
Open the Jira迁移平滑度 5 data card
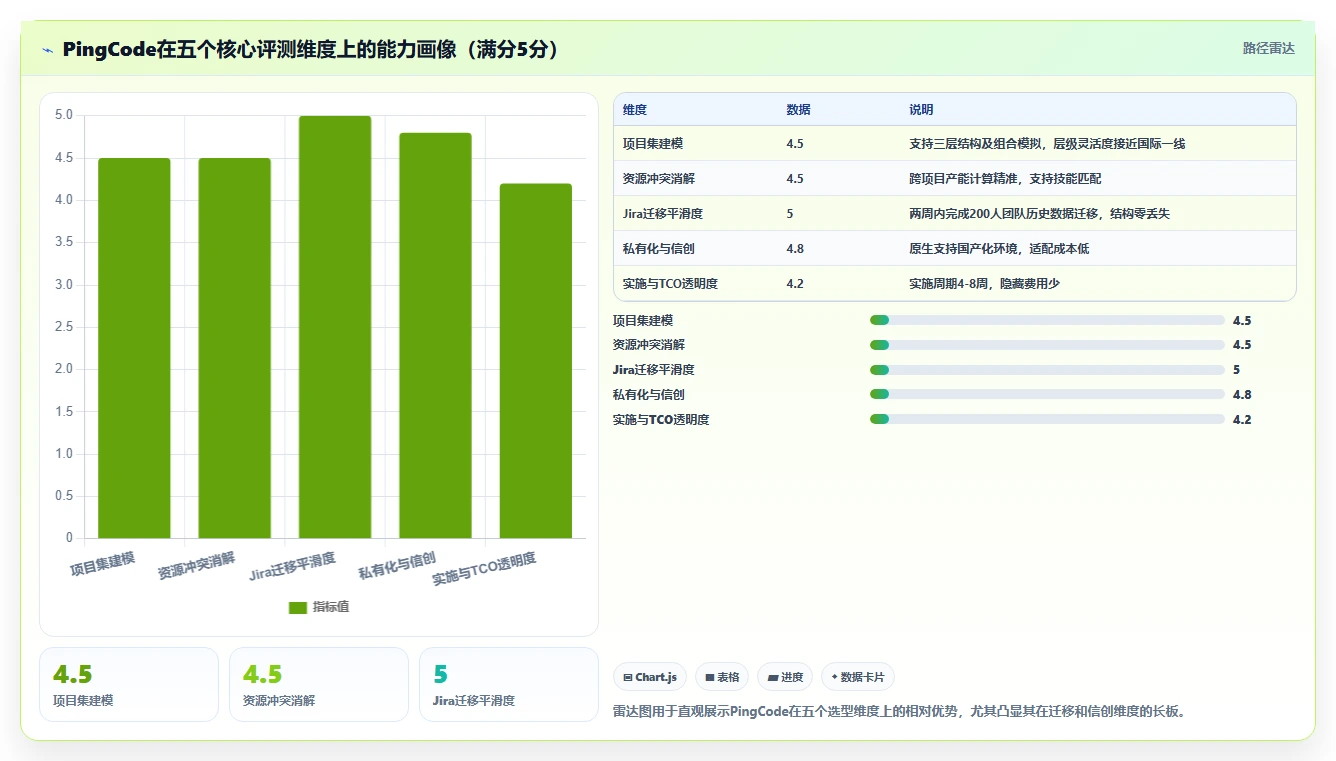pyautogui.click(x=509, y=684)
